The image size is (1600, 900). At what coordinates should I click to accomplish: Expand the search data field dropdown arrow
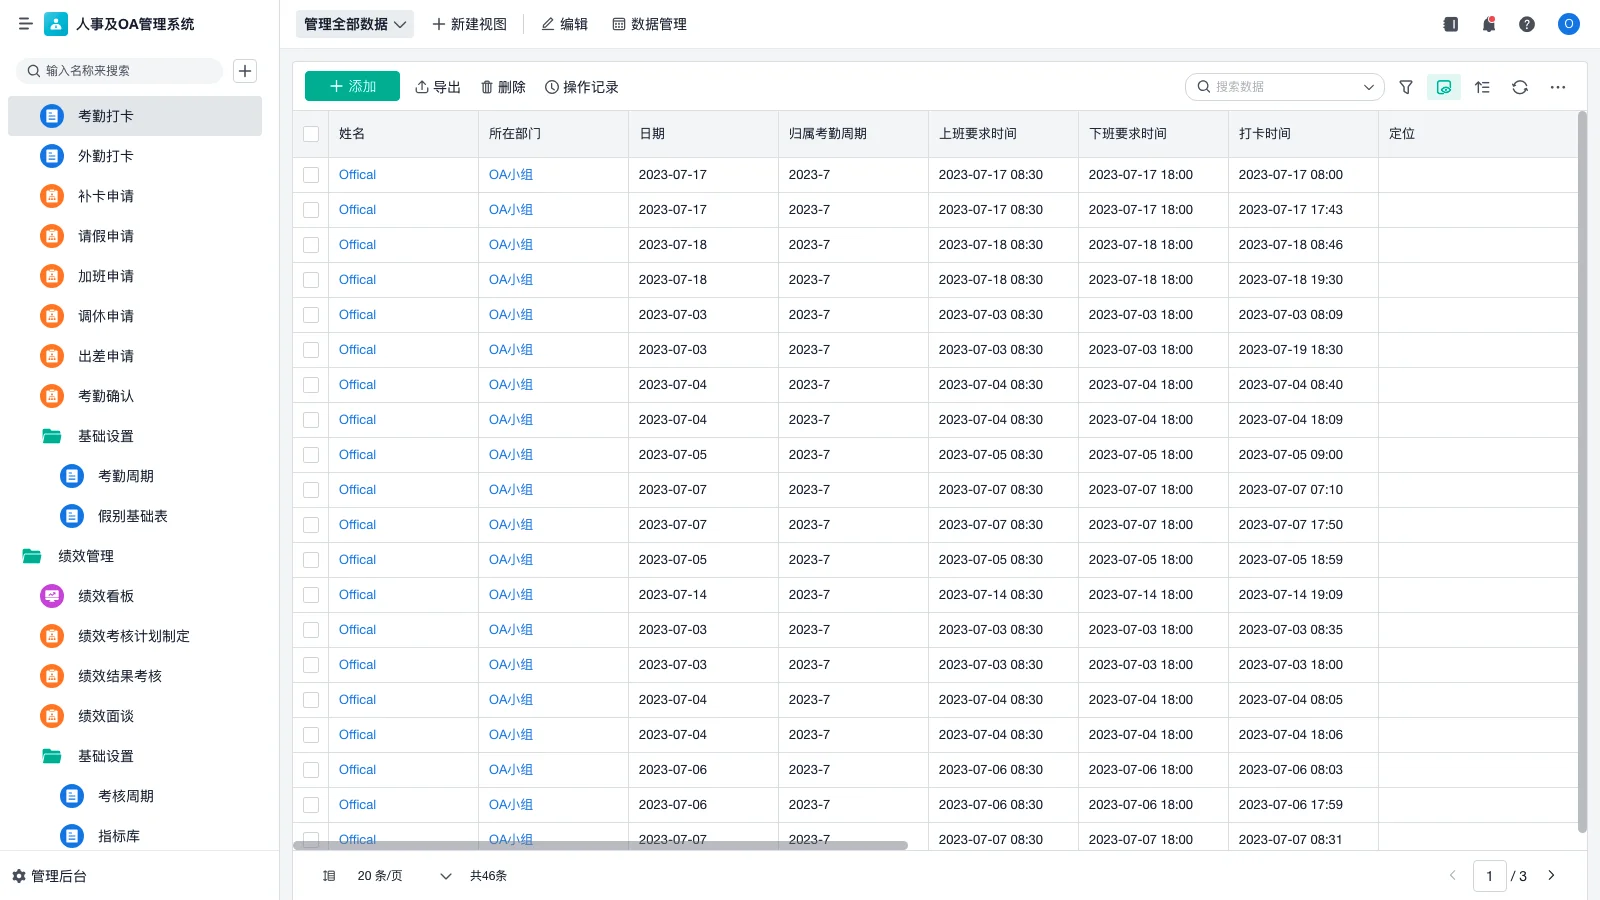coord(1368,87)
